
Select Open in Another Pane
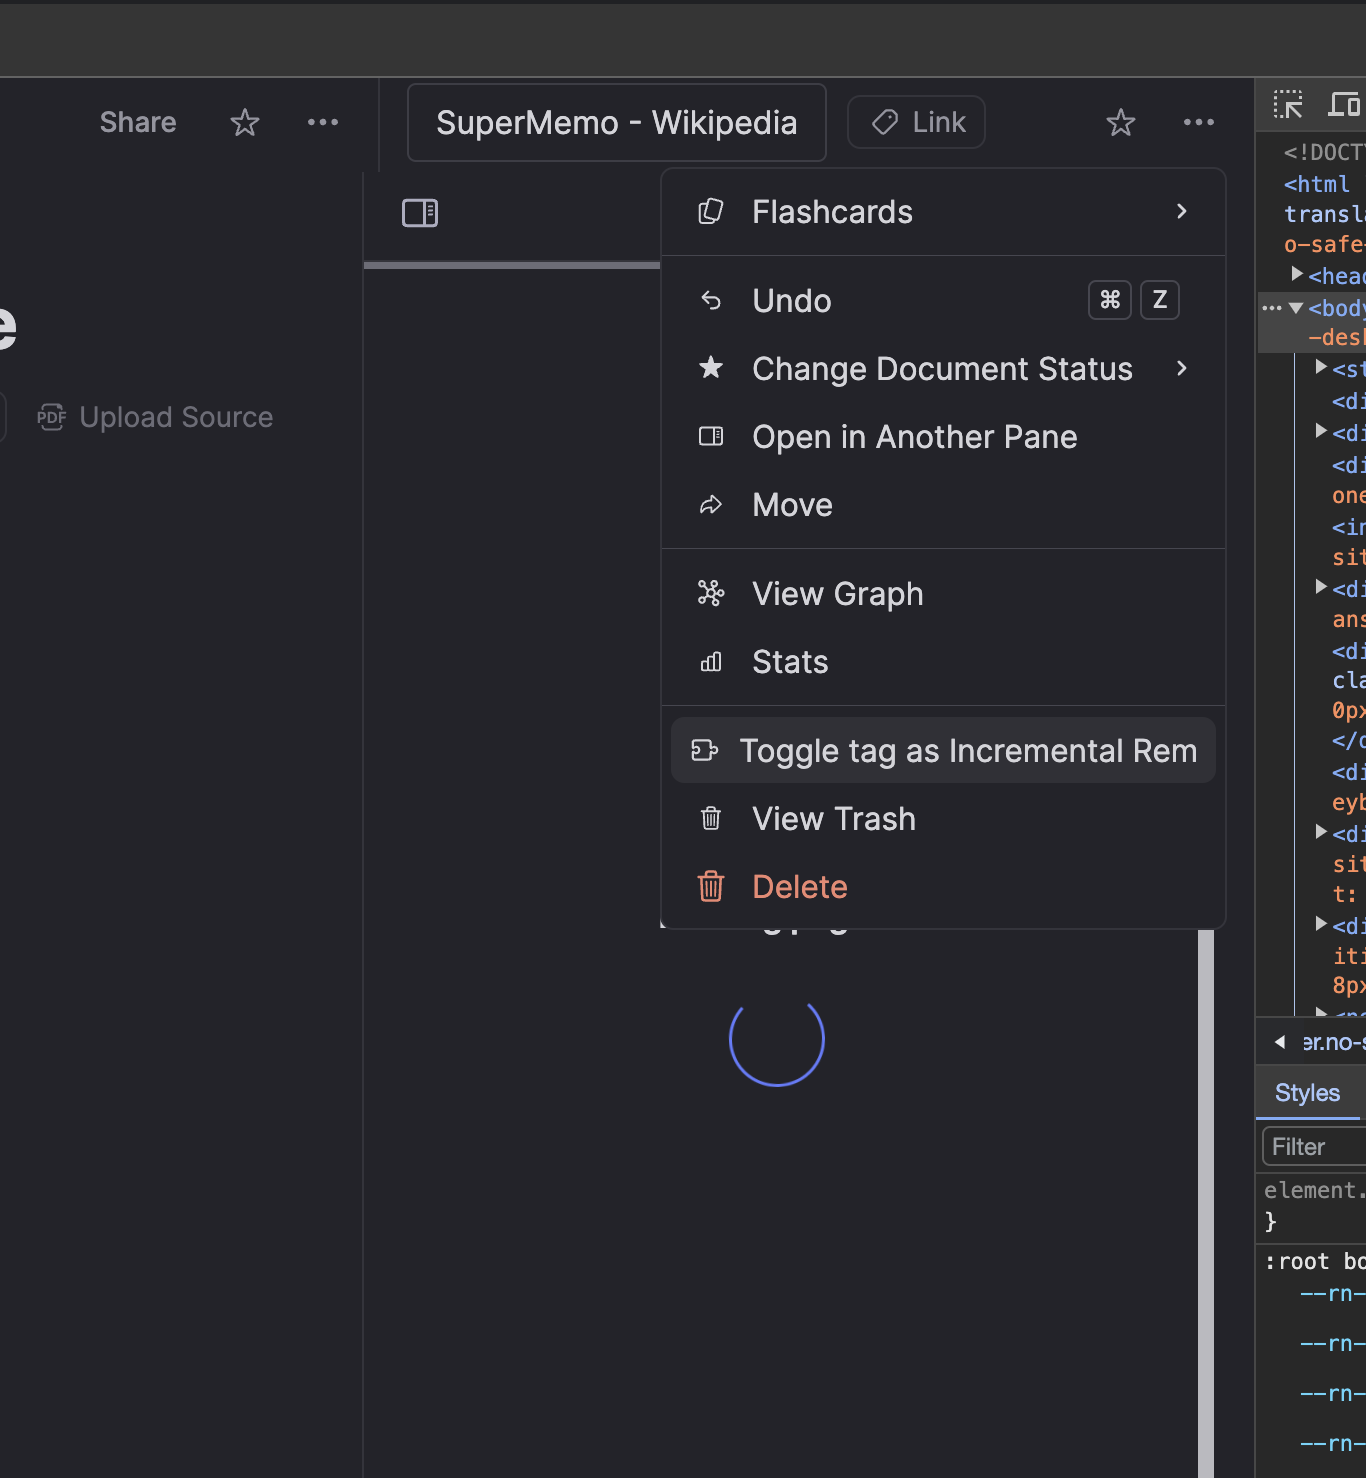pos(914,436)
